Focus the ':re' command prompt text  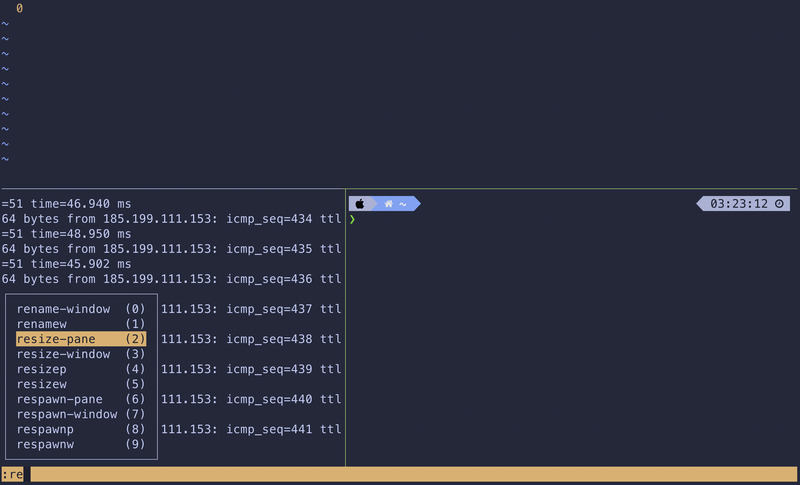pos(13,474)
